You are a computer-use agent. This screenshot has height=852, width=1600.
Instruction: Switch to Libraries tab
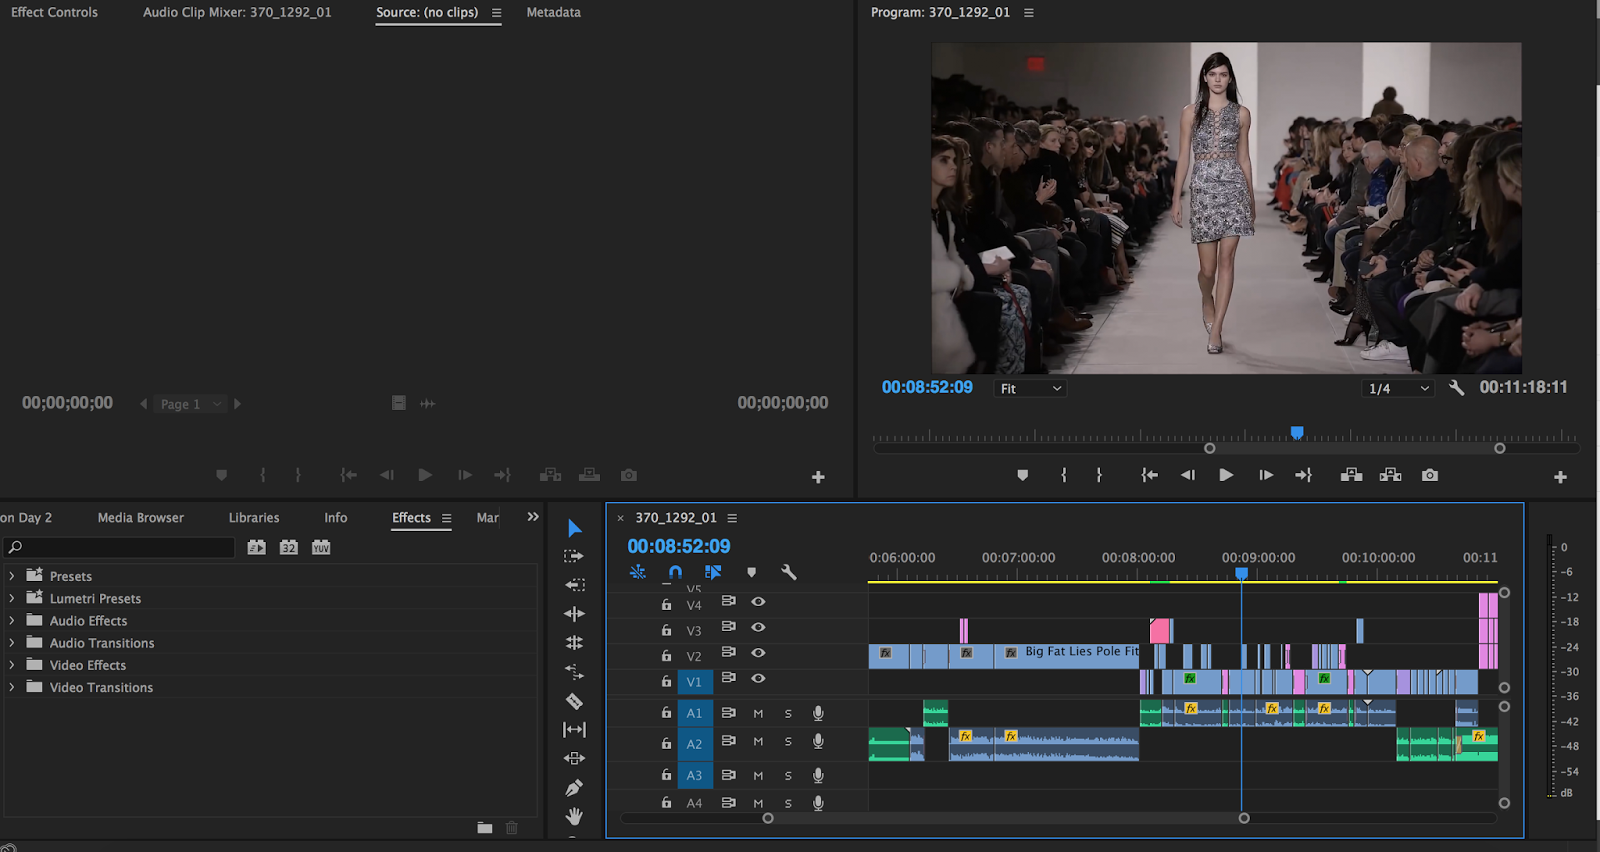[254, 517]
